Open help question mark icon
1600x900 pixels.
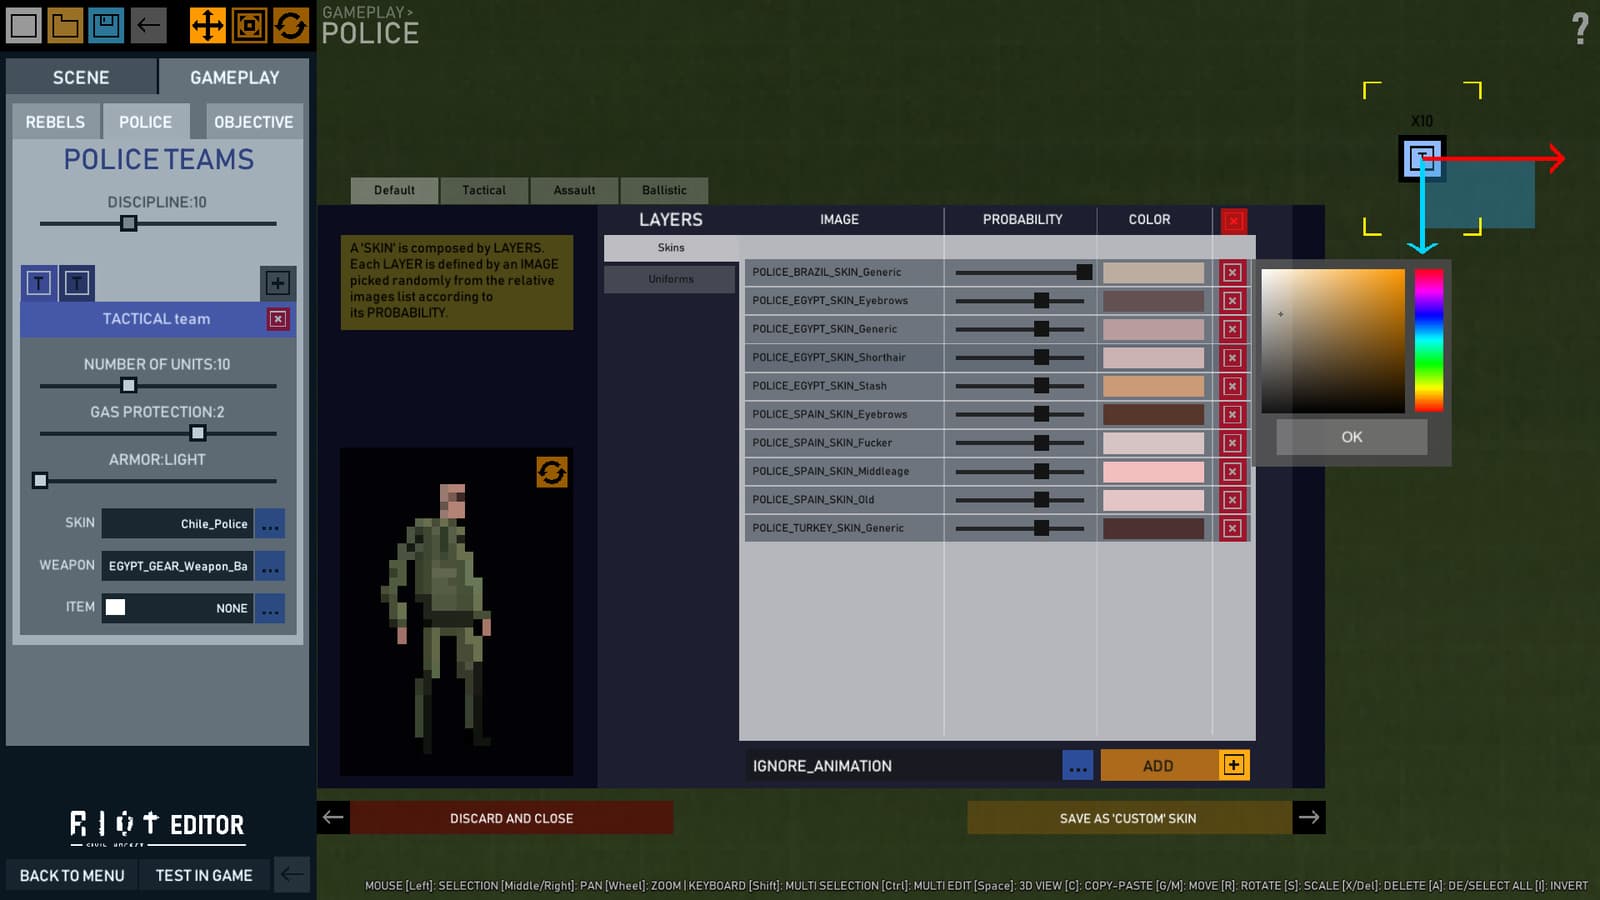pos(1580,28)
